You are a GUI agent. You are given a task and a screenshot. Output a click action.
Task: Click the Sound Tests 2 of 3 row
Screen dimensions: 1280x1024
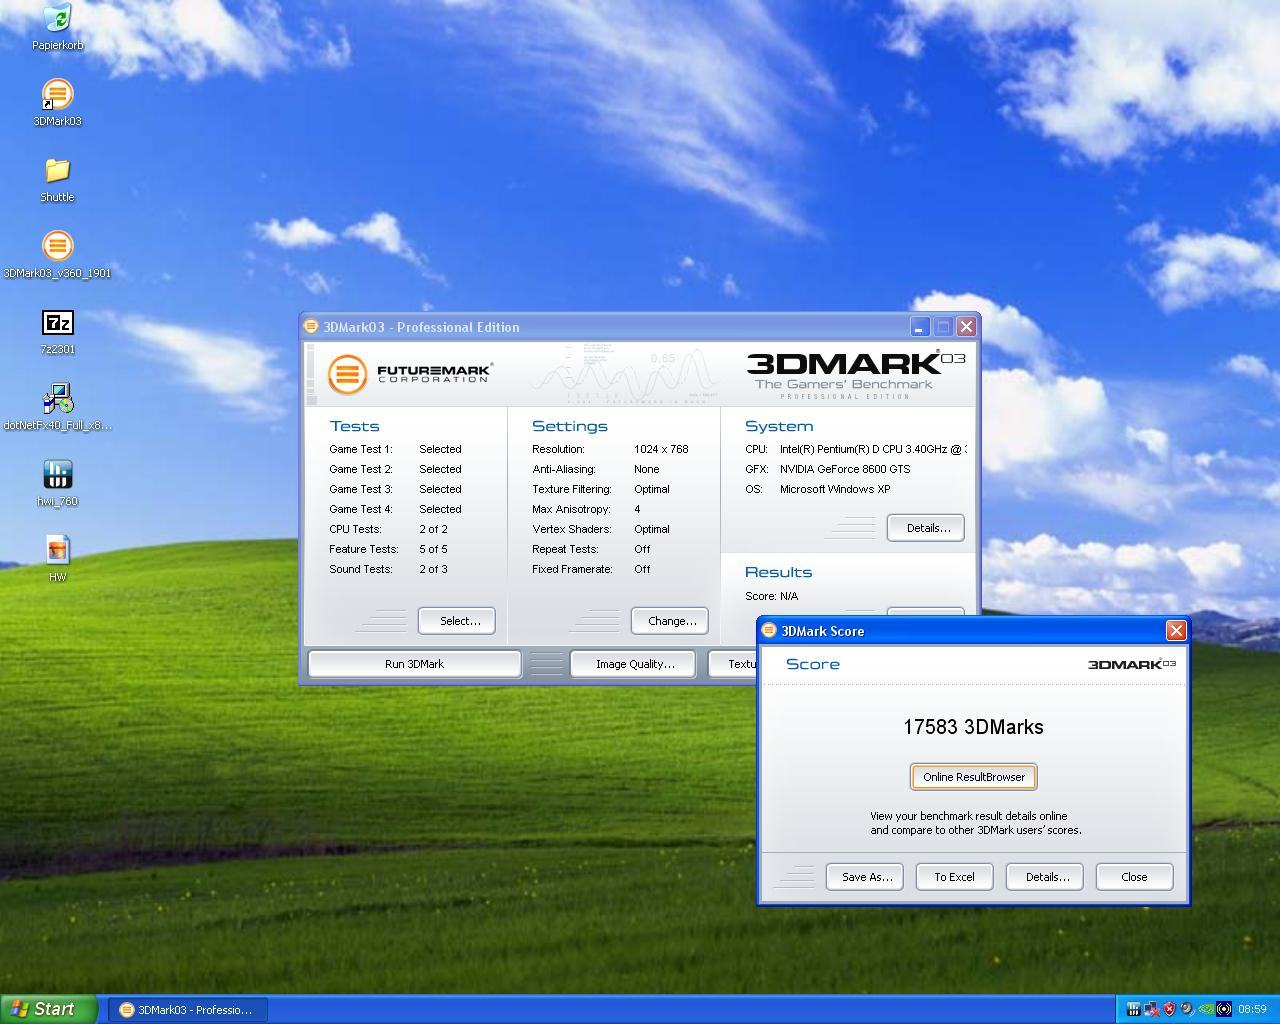[388, 569]
